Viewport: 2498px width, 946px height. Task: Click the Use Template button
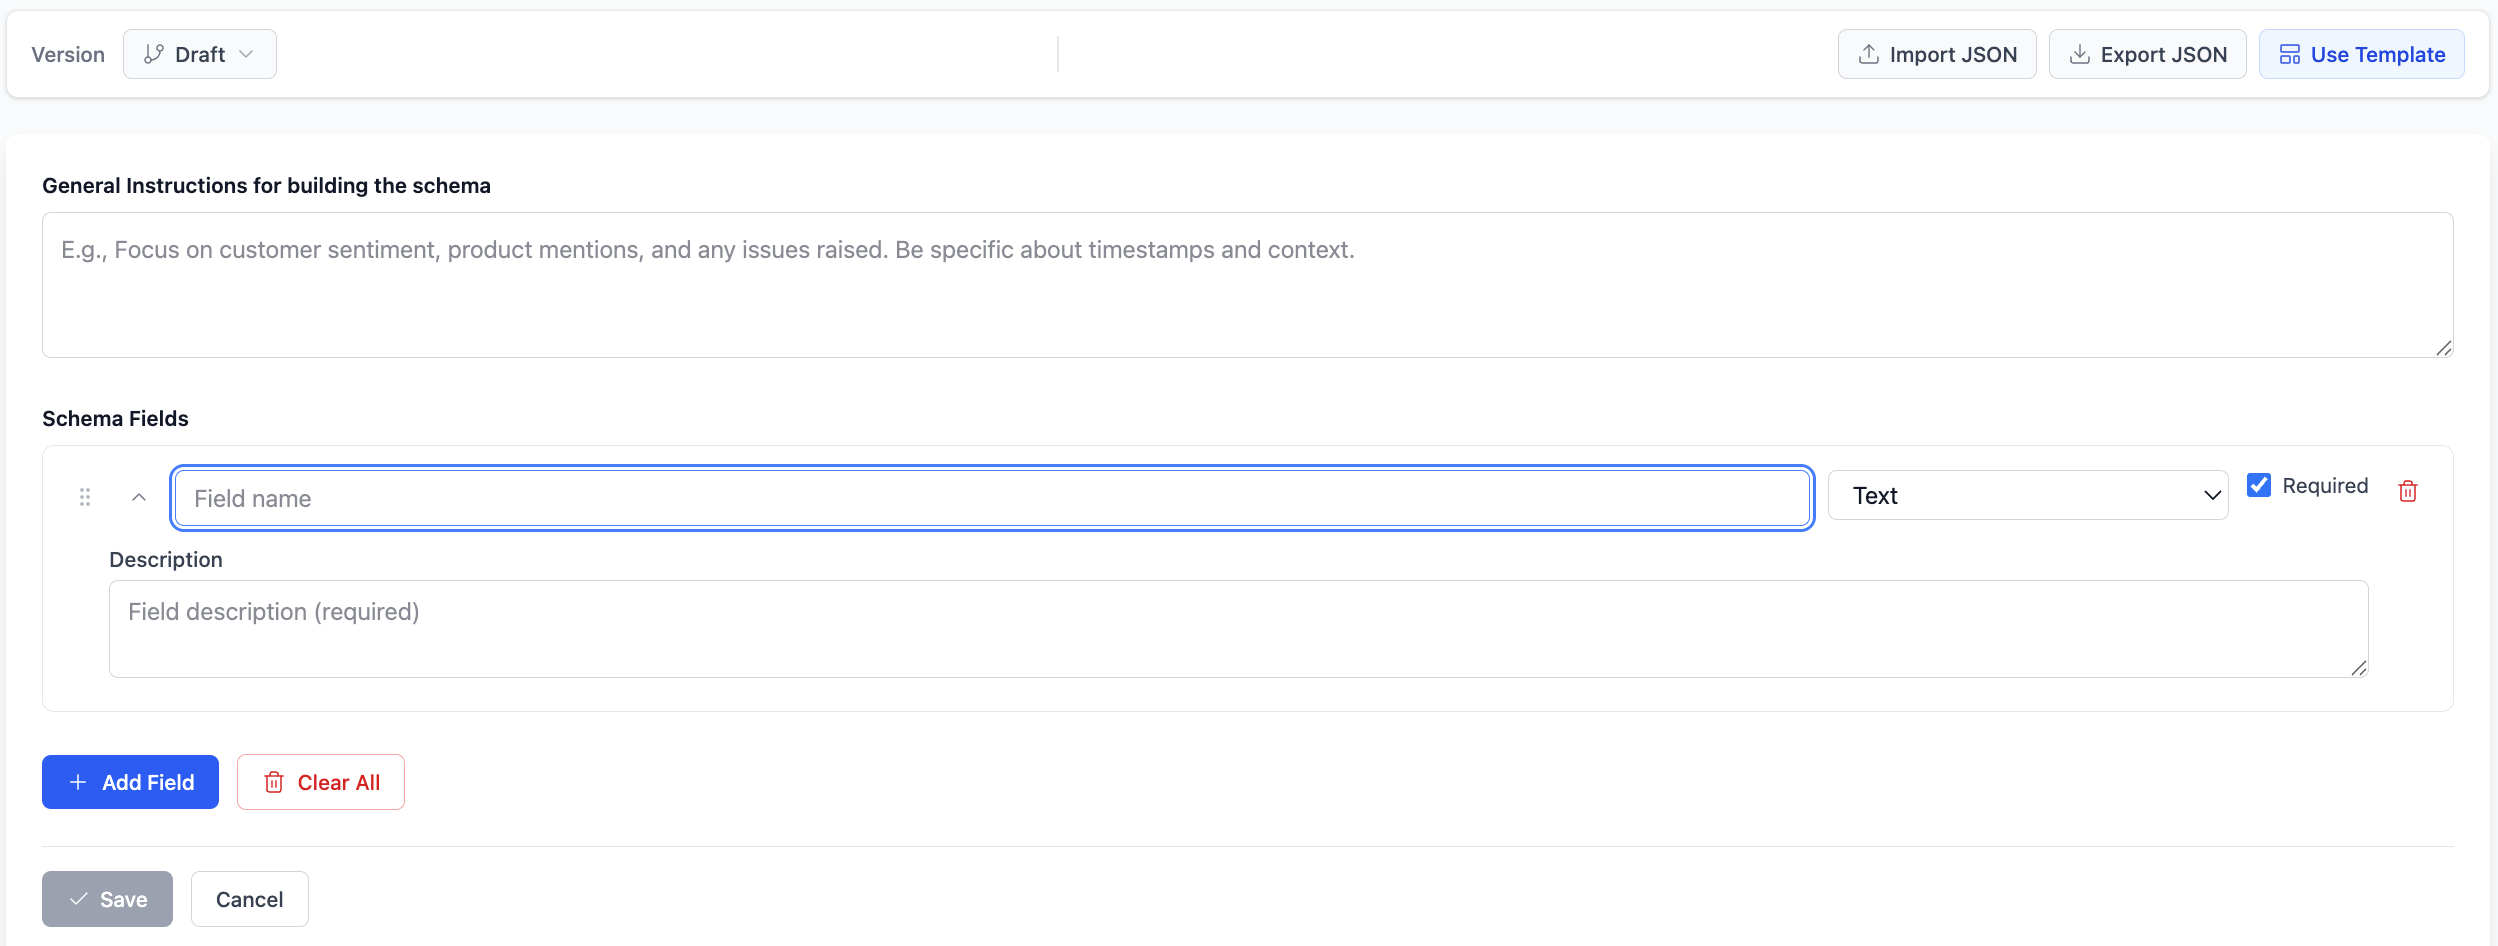point(2361,54)
